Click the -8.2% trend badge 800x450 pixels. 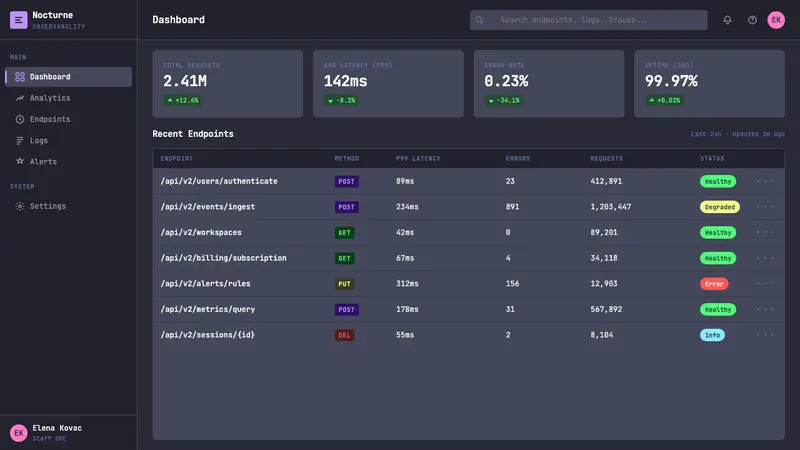(341, 101)
